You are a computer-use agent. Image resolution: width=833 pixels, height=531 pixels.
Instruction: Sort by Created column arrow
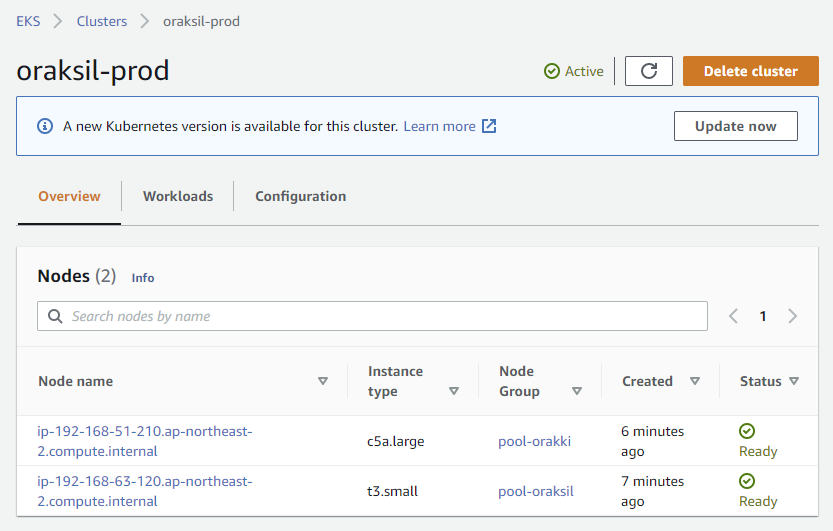(x=694, y=381)
